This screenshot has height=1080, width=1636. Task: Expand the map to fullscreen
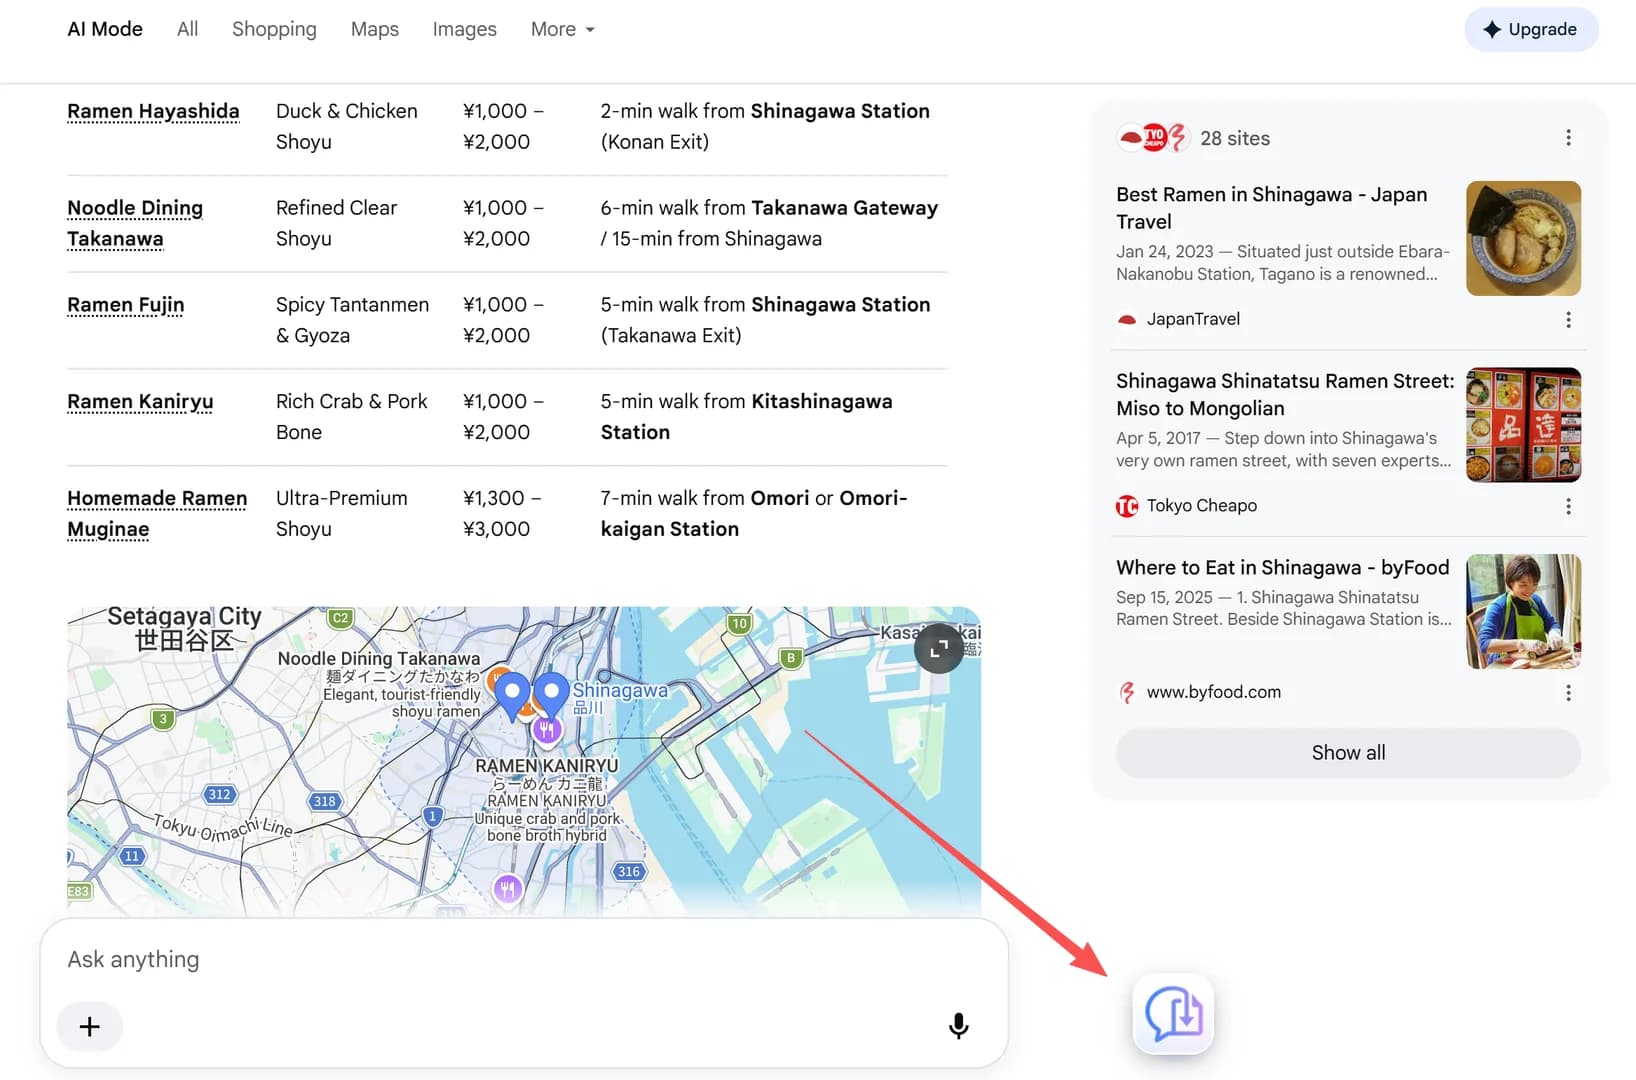(938, 649)
